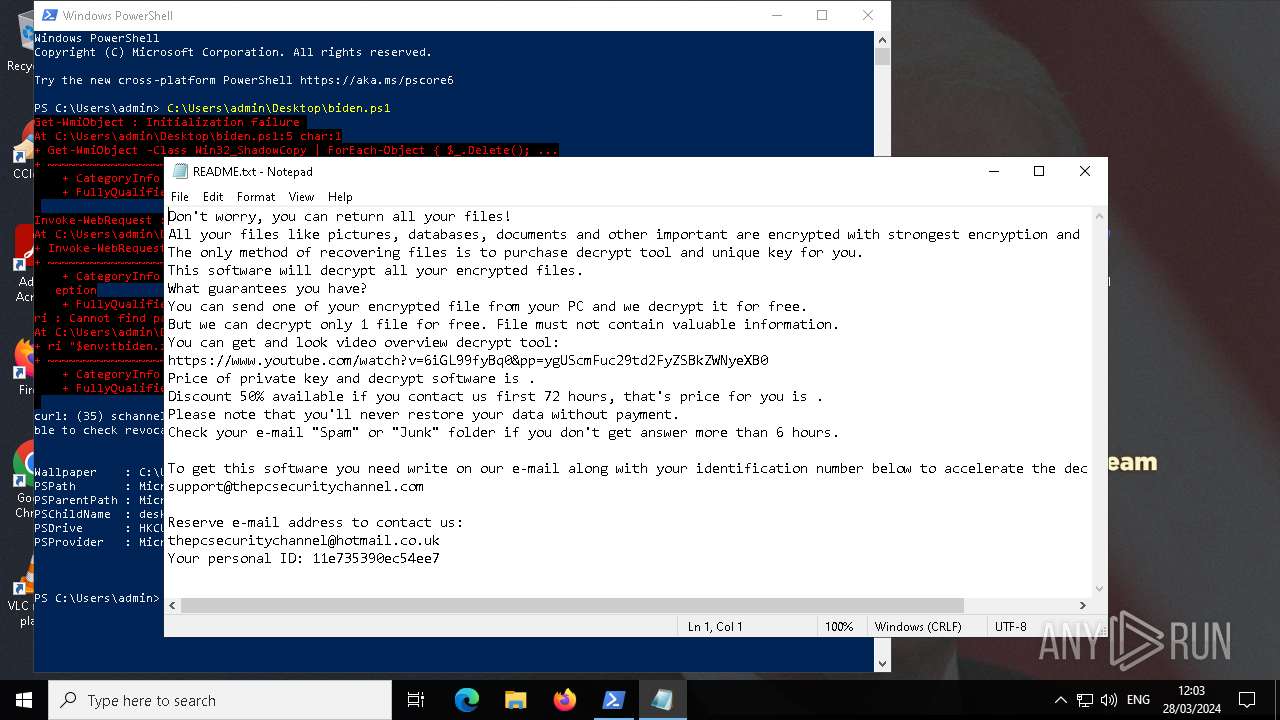The image size is (1280, 720).
Task: Switch to Notepad taskbar icon
Action: (x=662, y=700)
